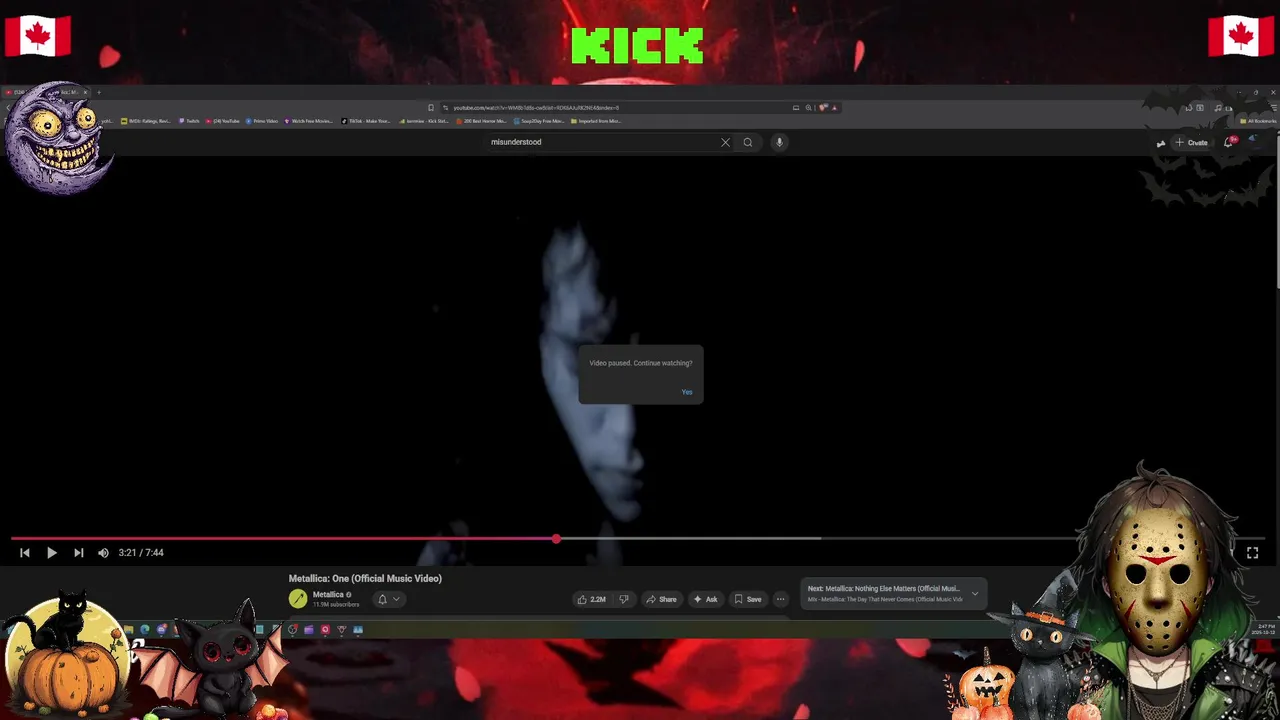
Task: Clear the search box with the X icon
Action: pos(725,142)
